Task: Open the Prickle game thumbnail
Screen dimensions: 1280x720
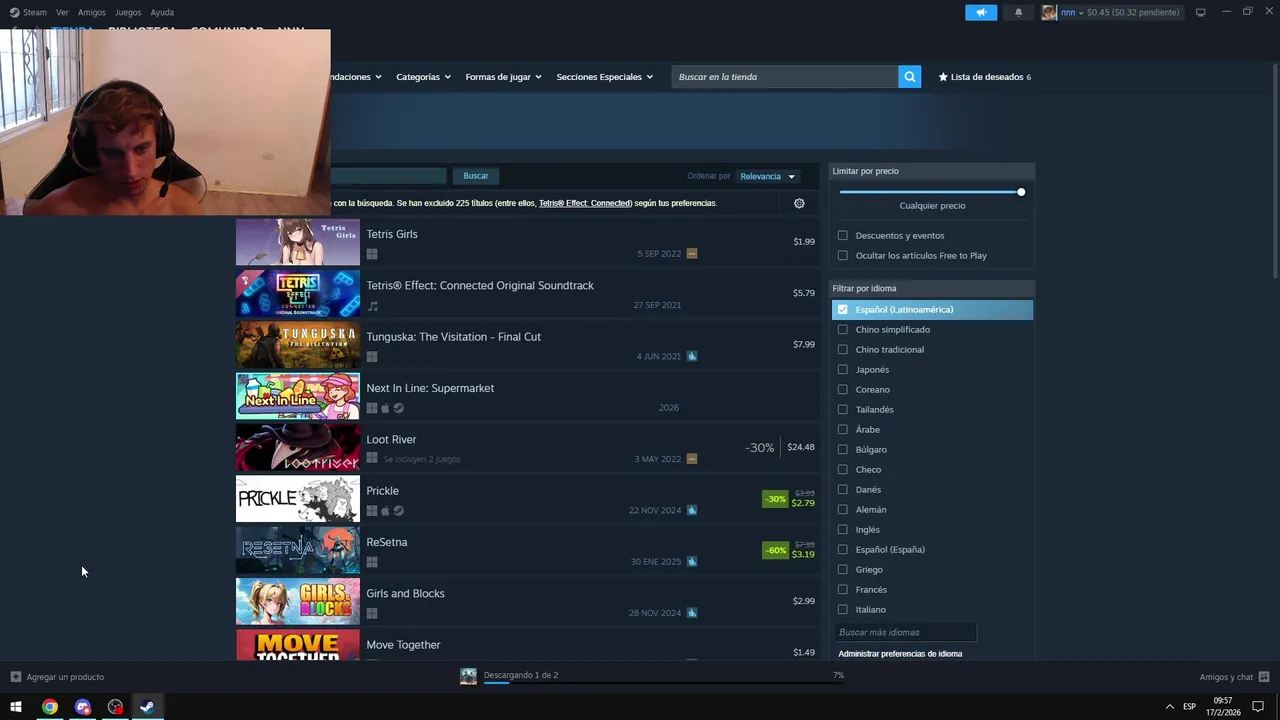Action: coord(298,499)
